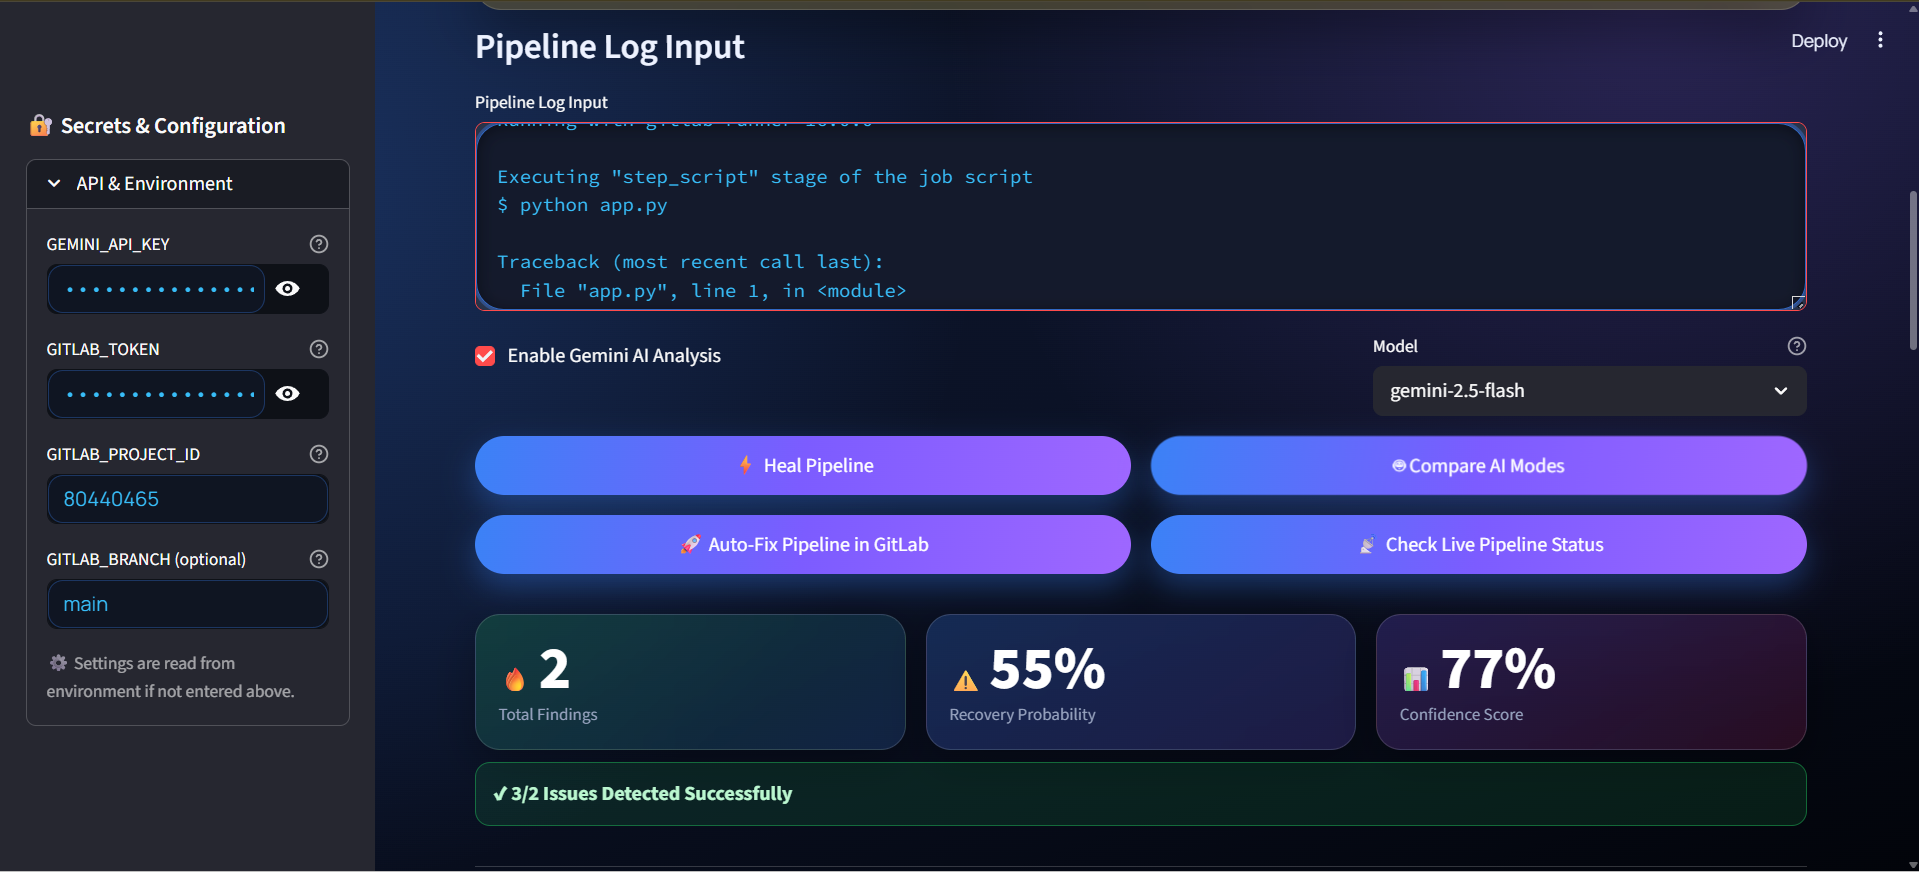Viewport: 1919px width, 872px height.
Task: Click the 'Secrets & Configuration' sidebar heading
Action: 173,126
